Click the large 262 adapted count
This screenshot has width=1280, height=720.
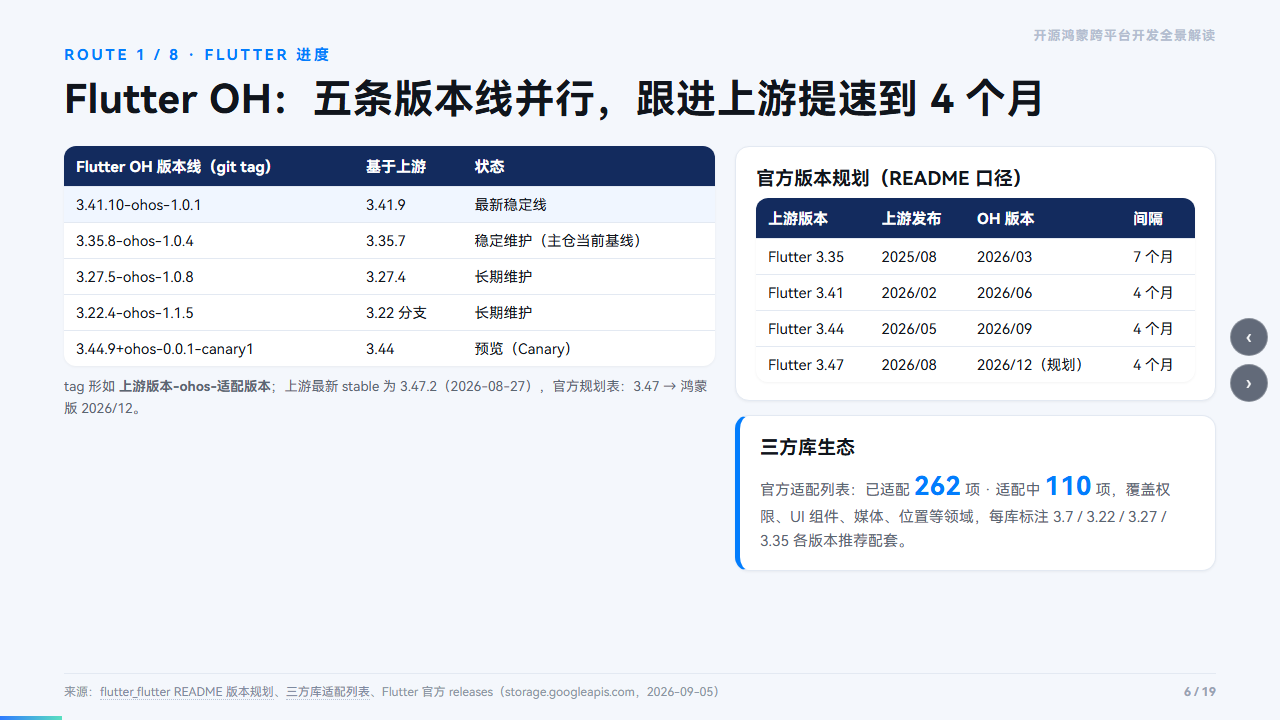tap(937, 486)
